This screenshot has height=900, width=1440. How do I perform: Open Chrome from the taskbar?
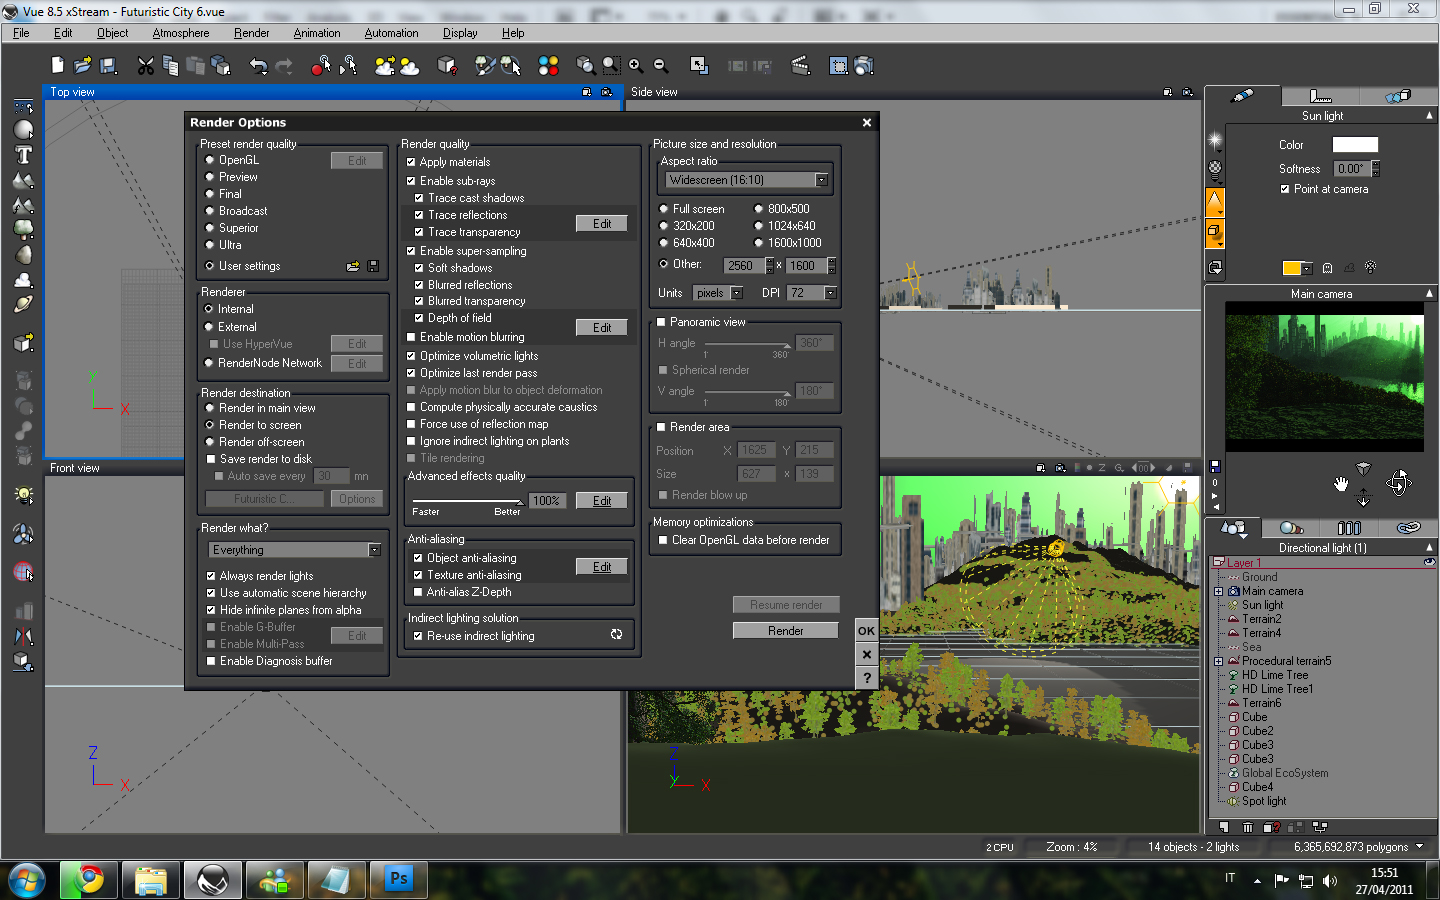click(89, 880)
